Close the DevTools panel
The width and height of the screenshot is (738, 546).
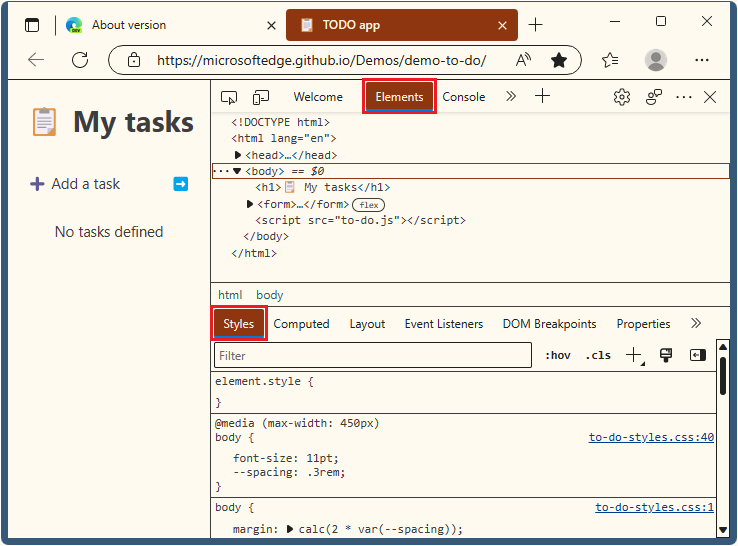[710, 97]
